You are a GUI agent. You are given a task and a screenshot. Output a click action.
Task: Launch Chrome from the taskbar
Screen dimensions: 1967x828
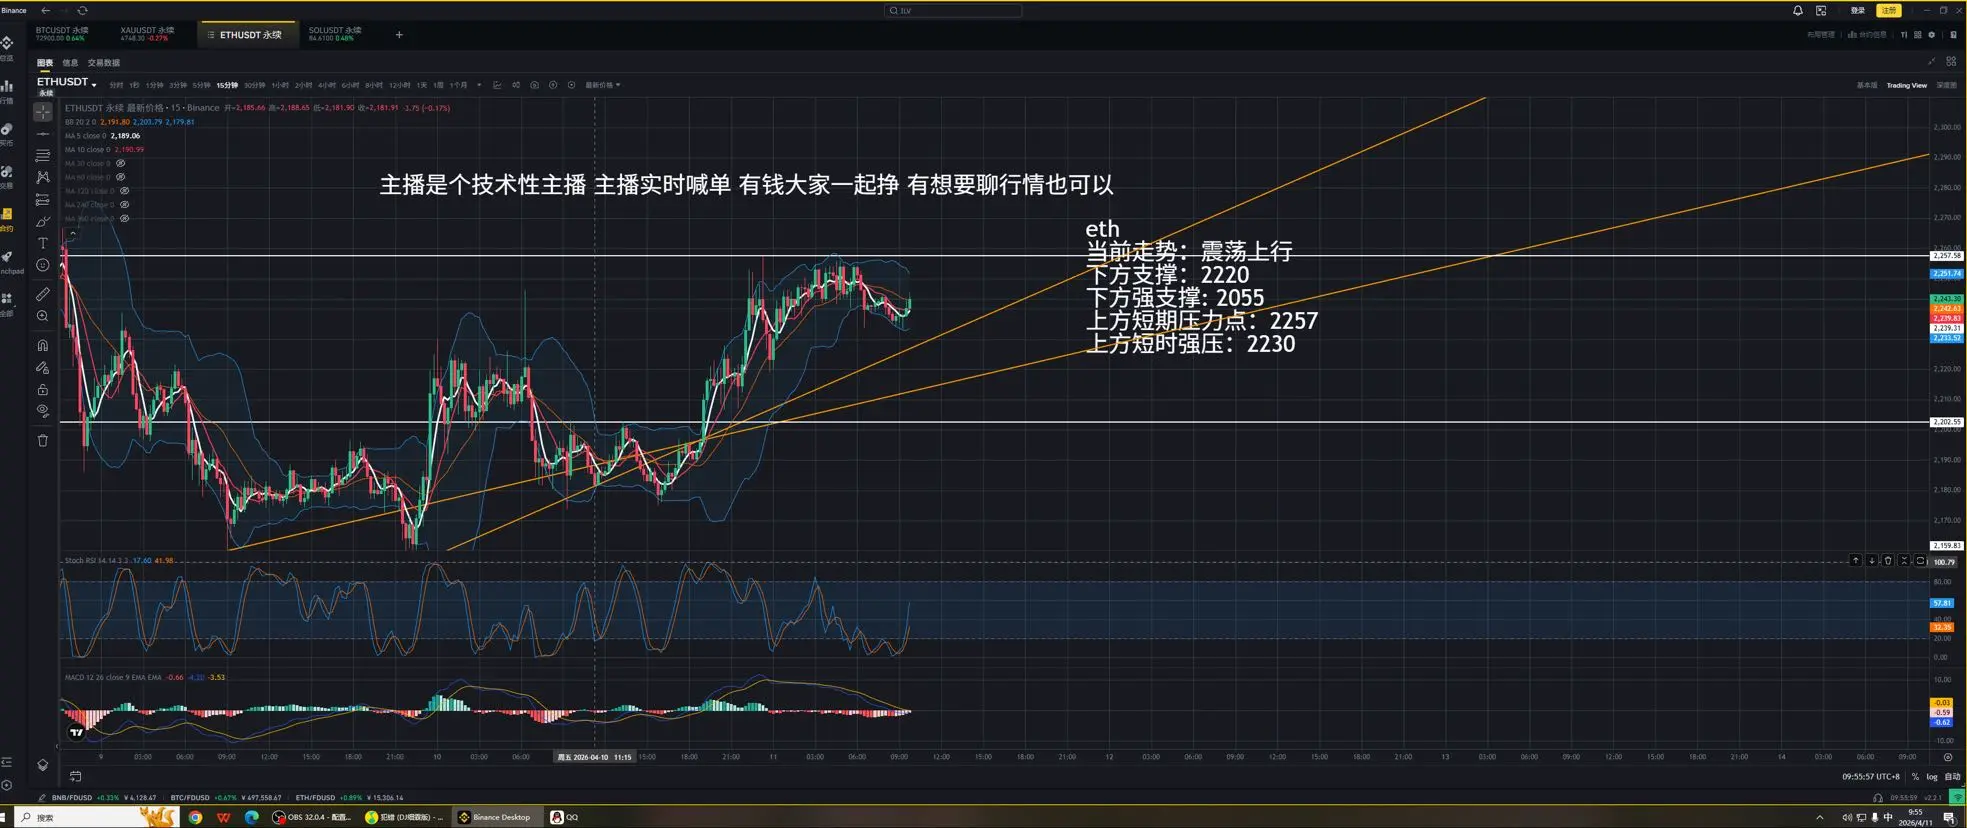pos(196,817)
